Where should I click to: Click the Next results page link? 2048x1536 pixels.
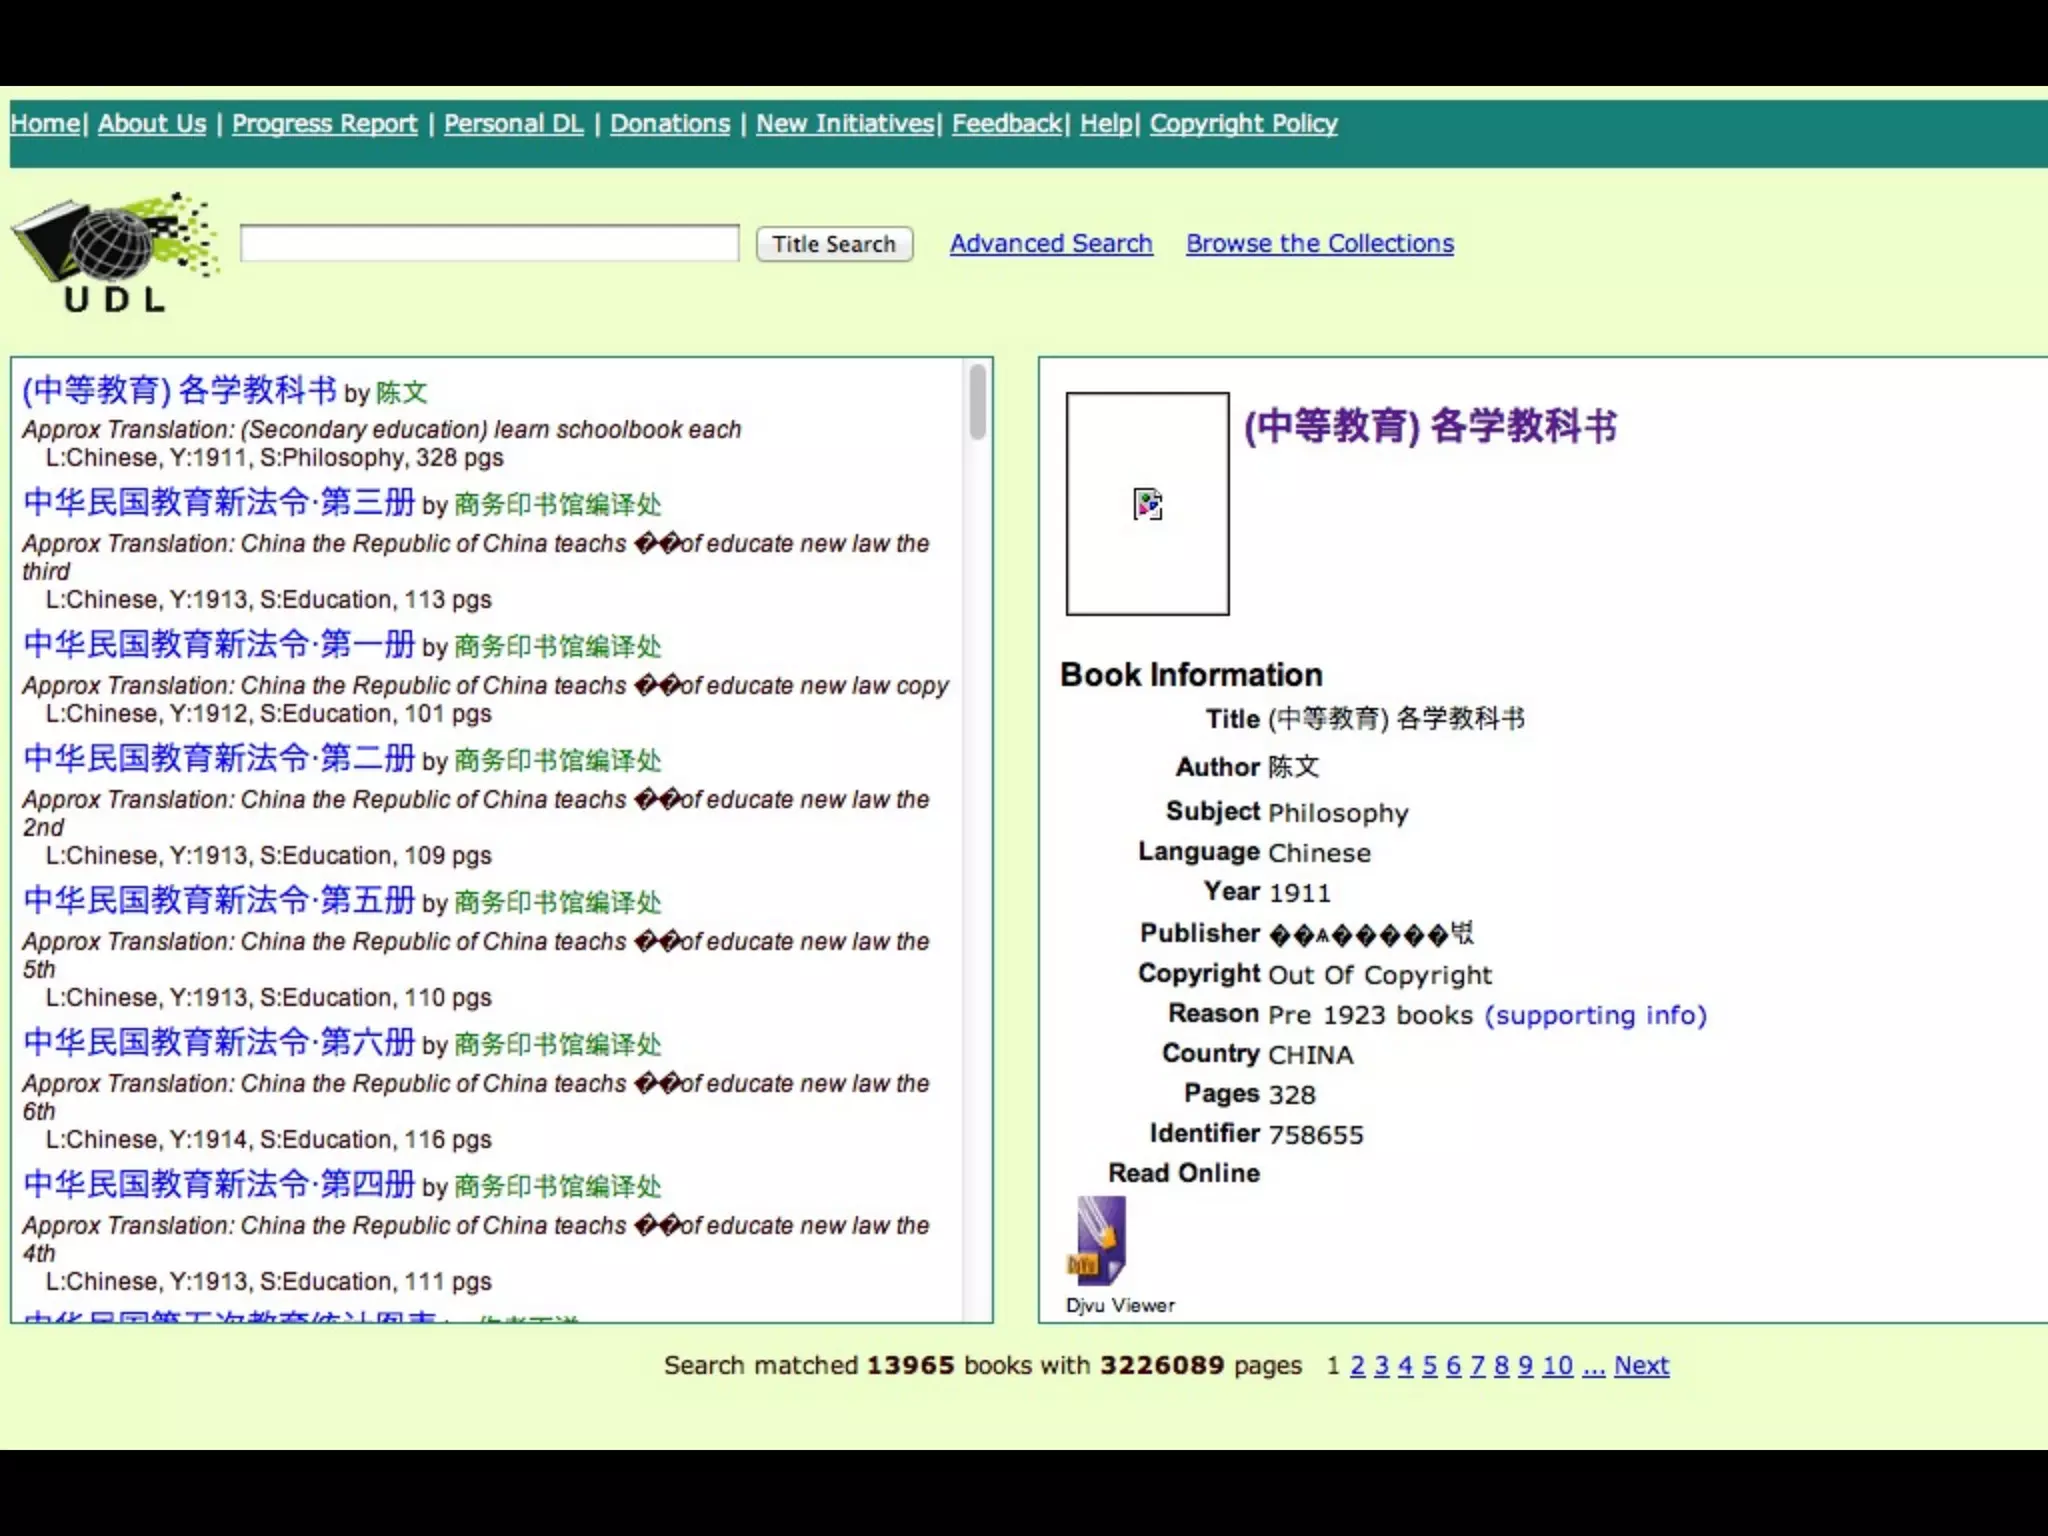coord(1641,1366)
